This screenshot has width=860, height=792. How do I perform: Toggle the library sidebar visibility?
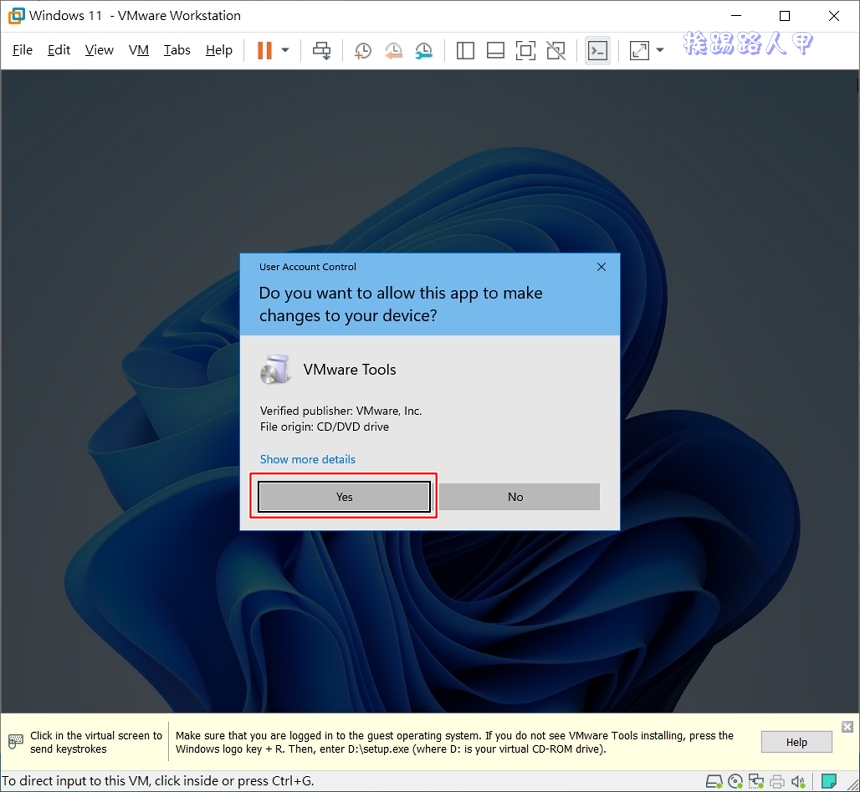(465, 50)
